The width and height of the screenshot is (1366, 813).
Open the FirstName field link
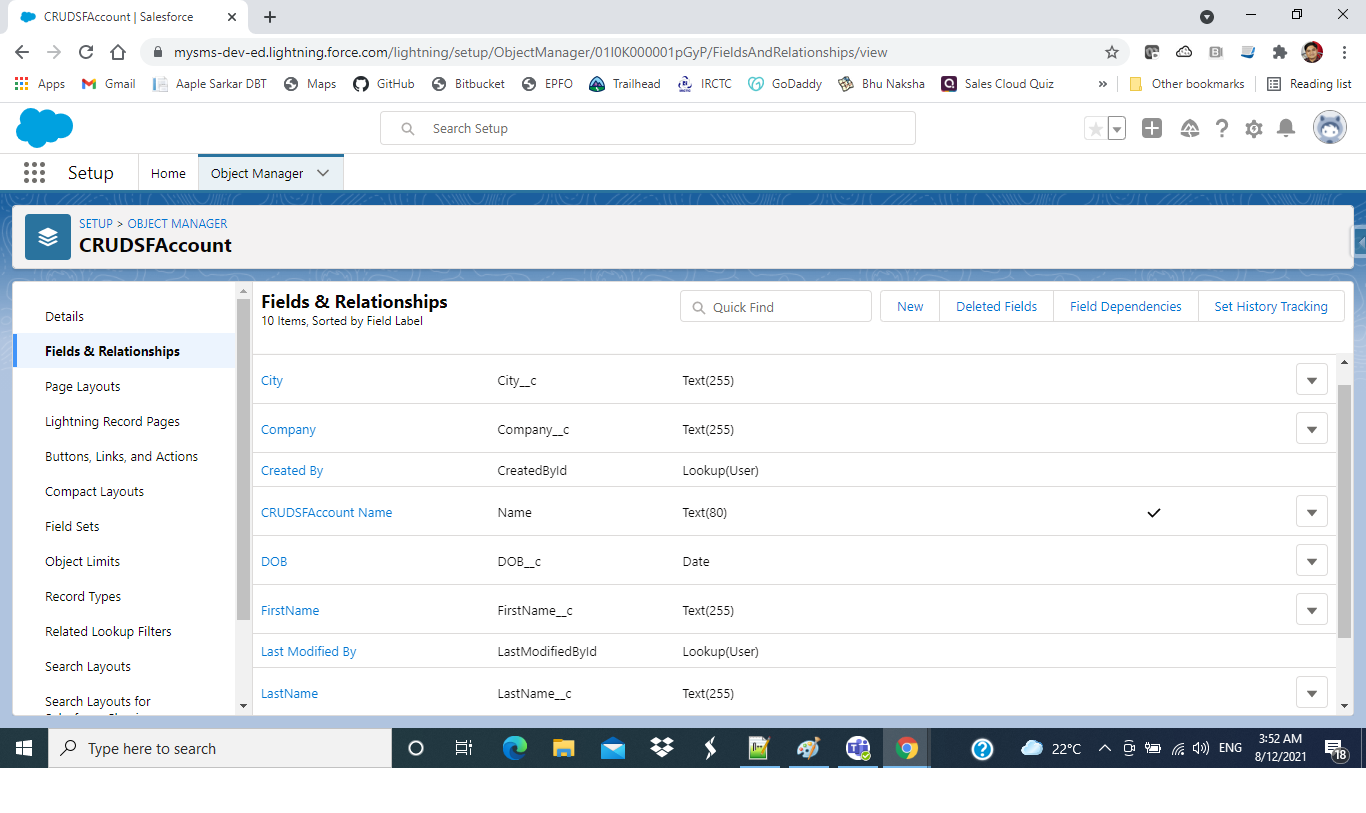(290, 610)
